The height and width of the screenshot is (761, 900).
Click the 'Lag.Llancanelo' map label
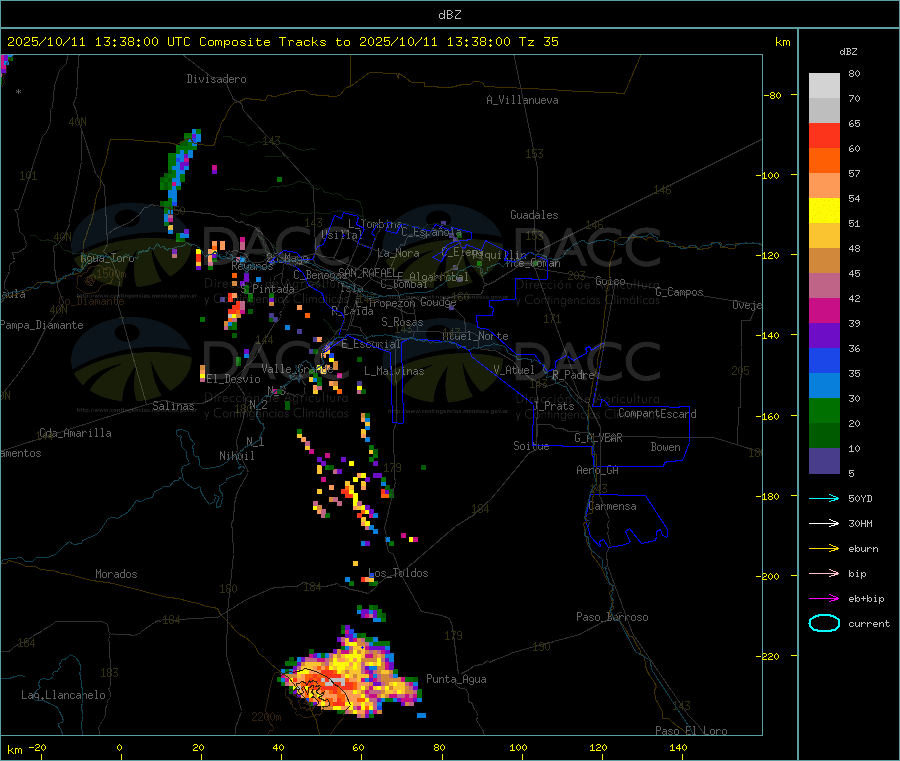click(x=63, y=695)
